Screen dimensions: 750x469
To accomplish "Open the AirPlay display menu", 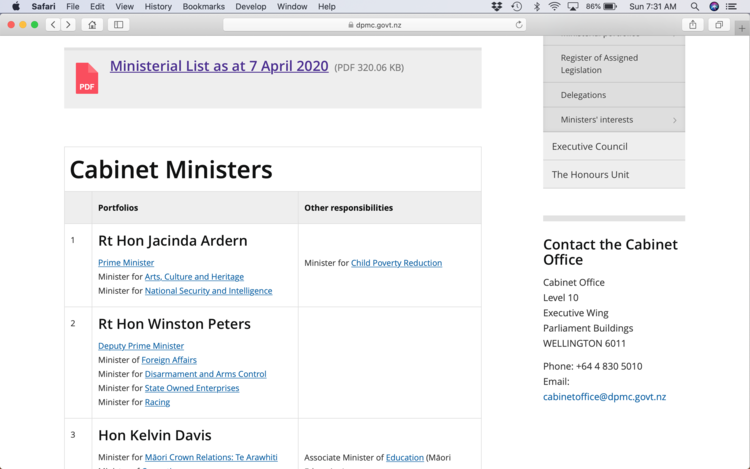I will (573, 6).
